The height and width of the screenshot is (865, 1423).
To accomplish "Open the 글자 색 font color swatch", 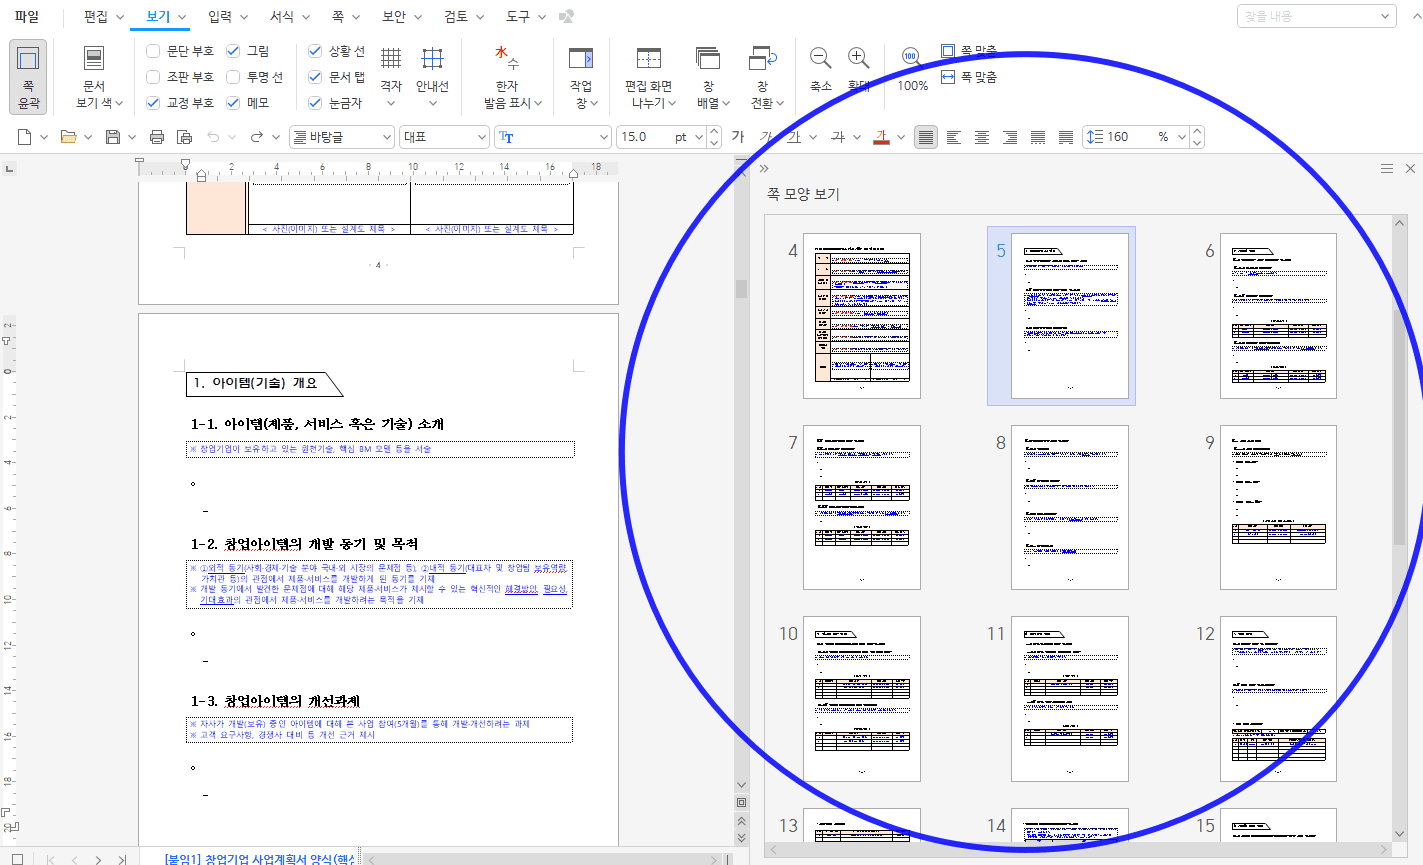I will pos(881,137).
